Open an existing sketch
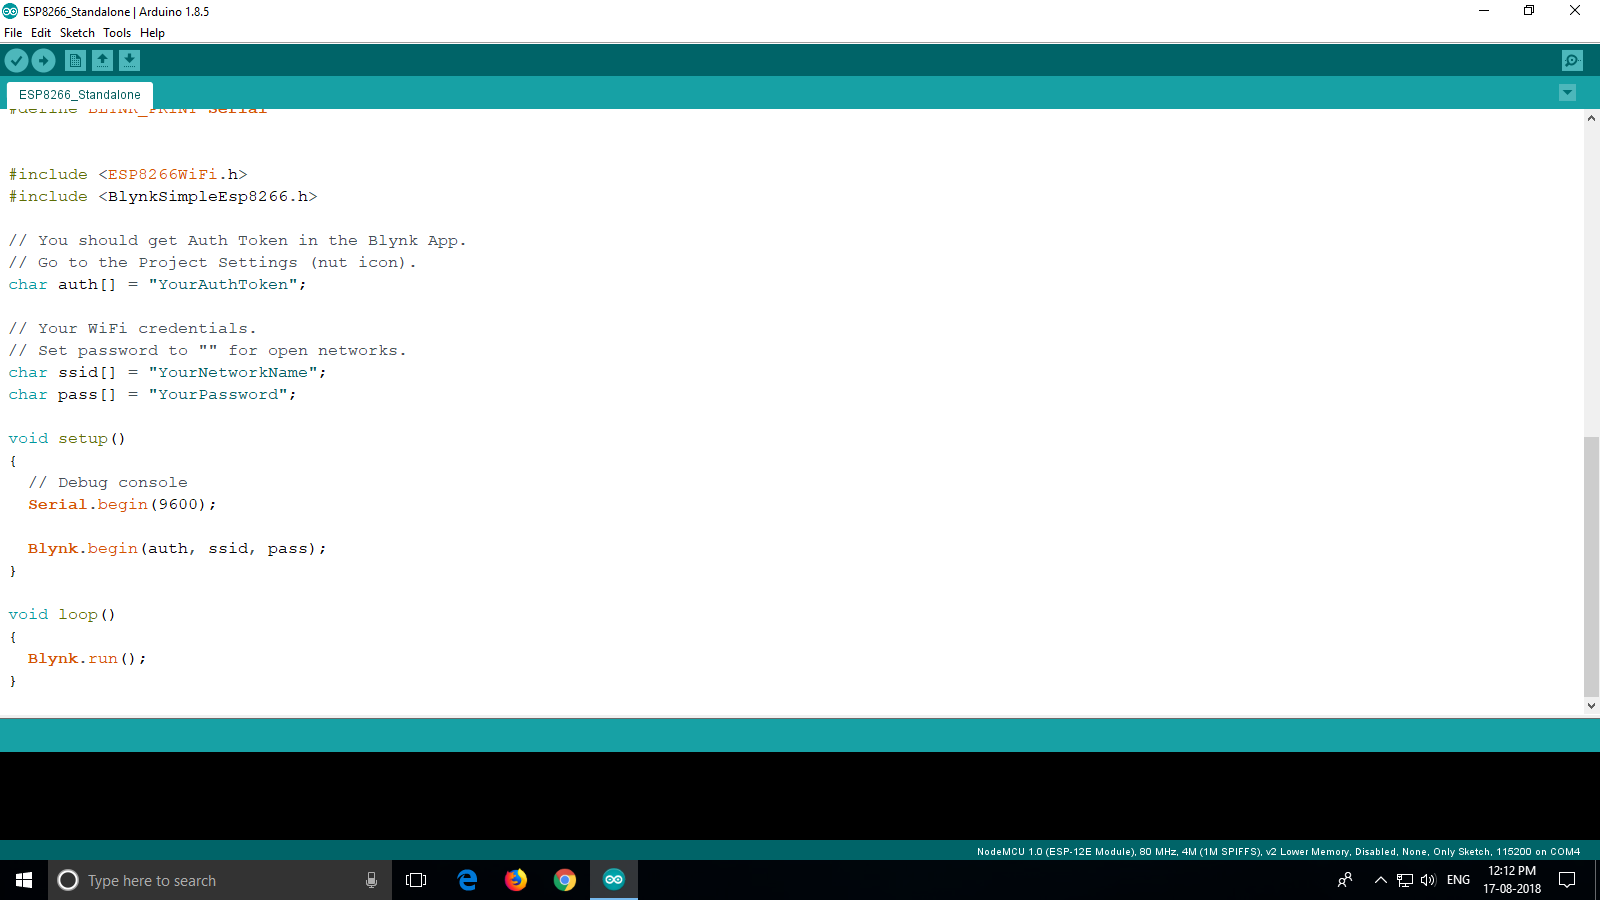The height and width of the screenshot is (900, 1600). click(102, 61)
